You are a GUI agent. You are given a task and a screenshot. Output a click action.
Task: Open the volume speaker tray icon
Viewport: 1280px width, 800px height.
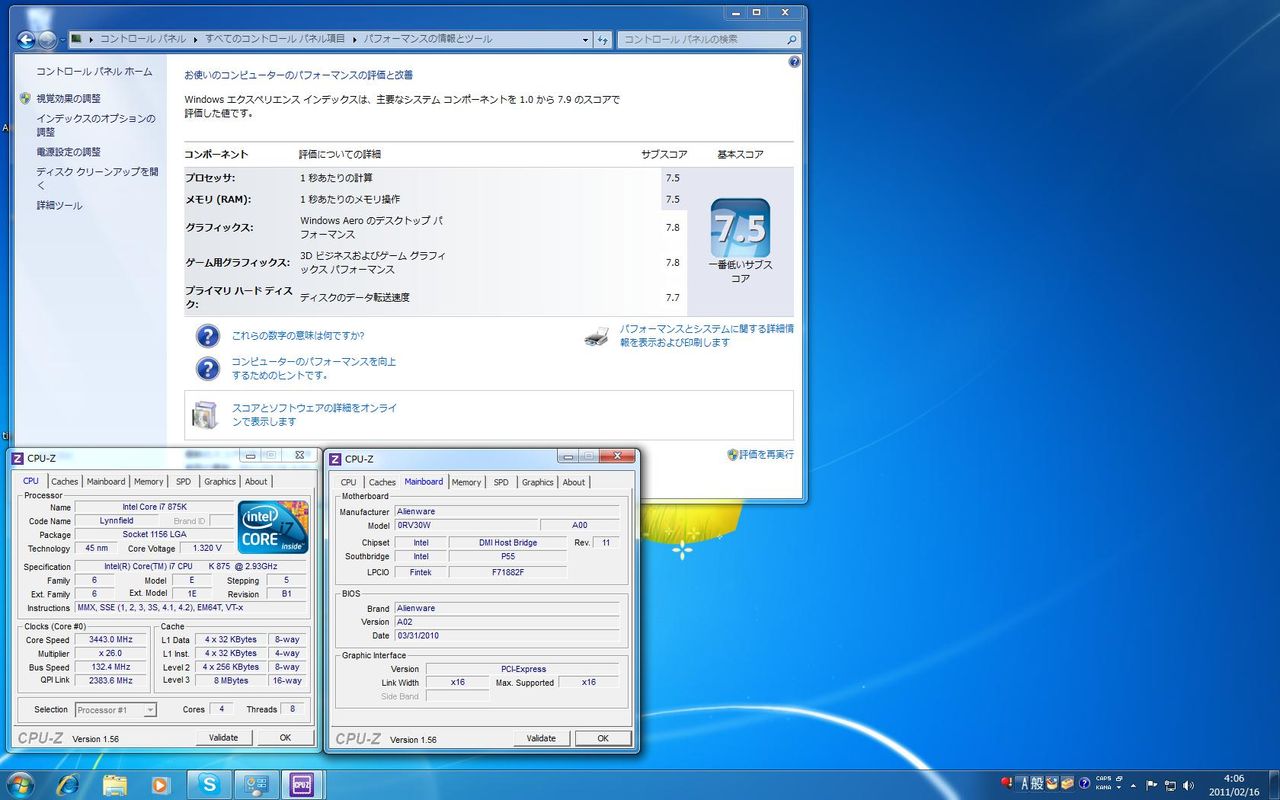pyautogui.click(x=1187, y=785)
